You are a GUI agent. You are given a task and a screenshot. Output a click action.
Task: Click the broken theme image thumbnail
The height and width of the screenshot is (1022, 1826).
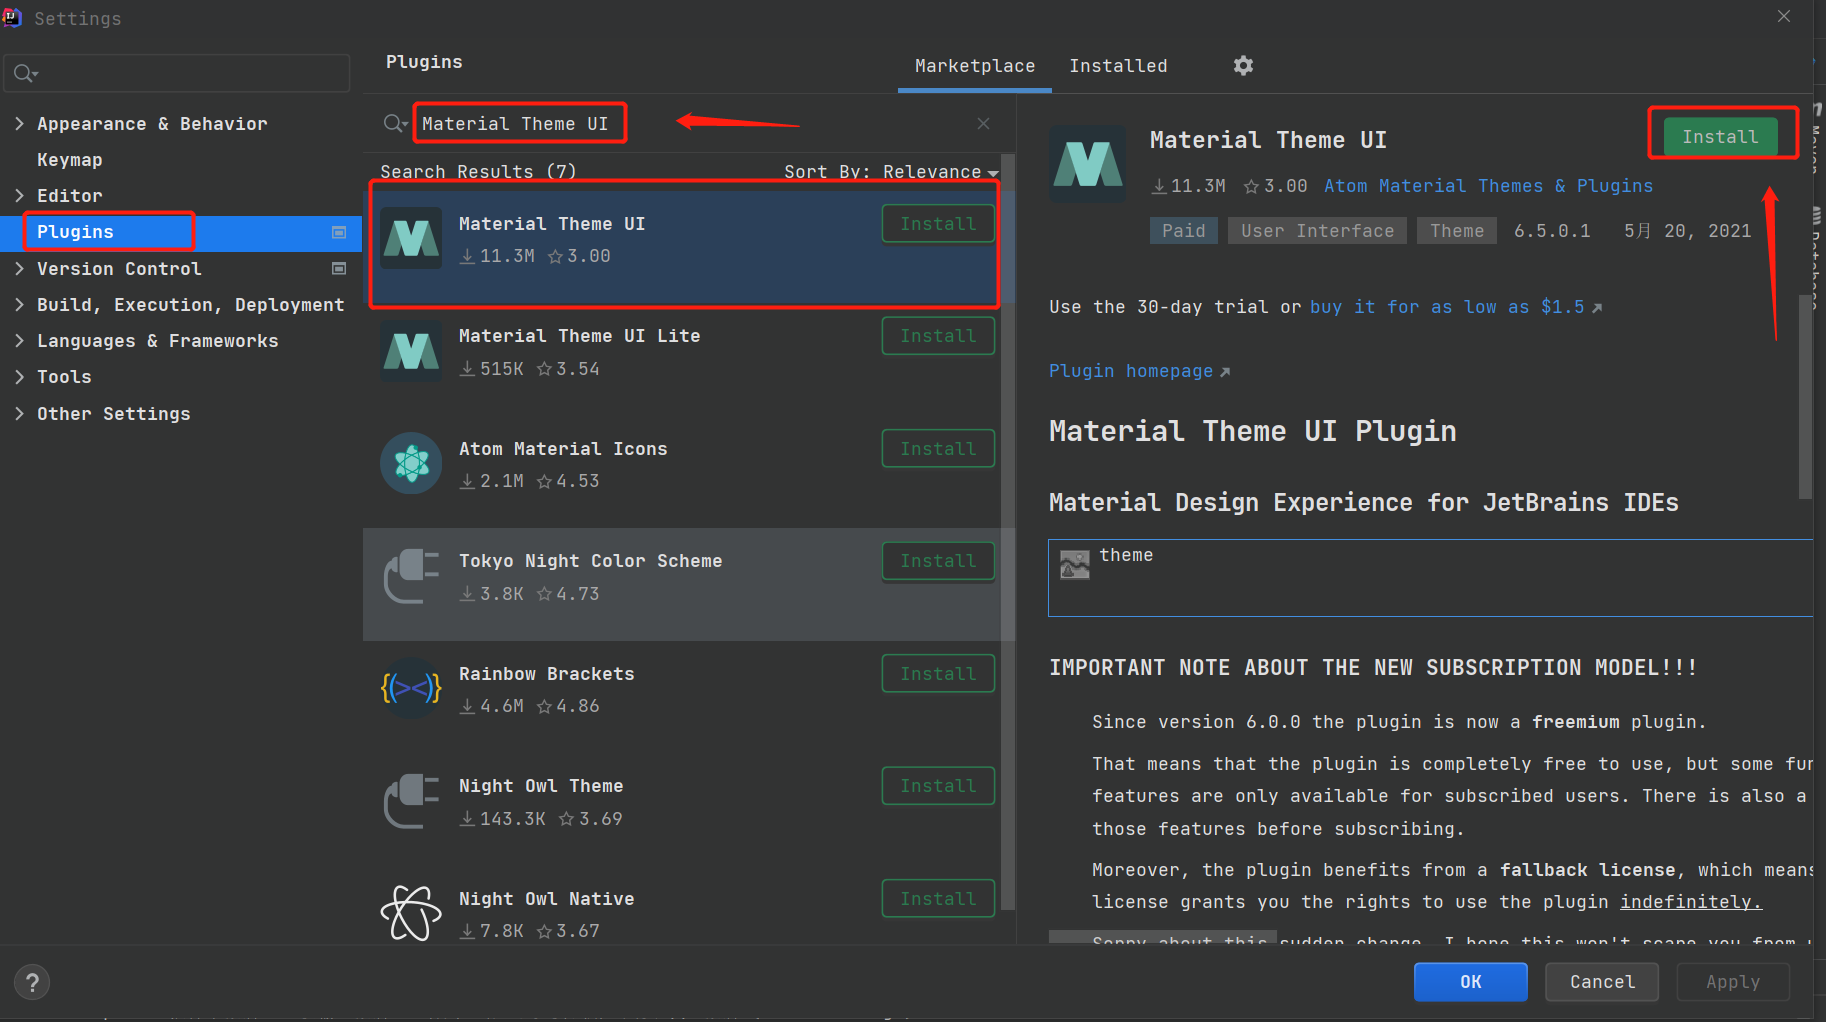1075,565
